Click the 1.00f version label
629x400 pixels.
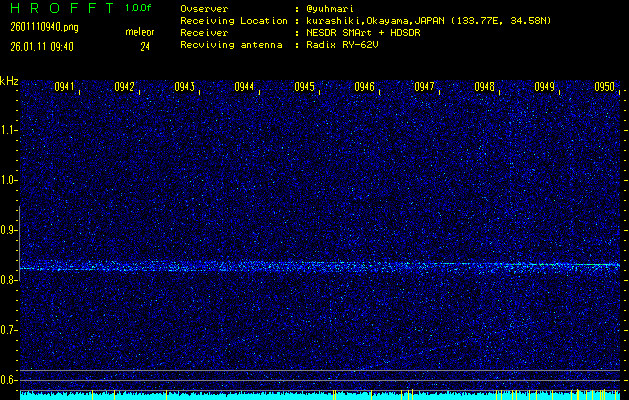click(139, 7)
